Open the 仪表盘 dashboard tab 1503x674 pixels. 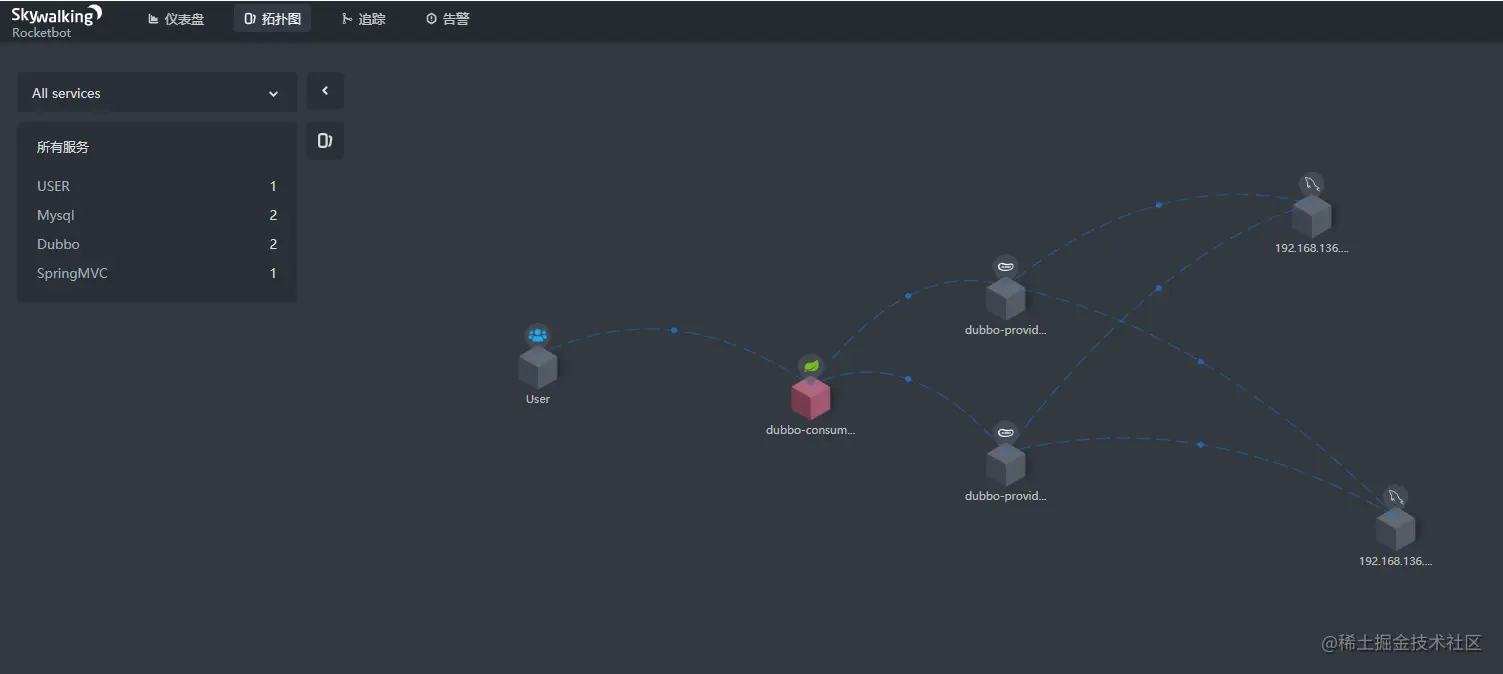click(176, 19)
